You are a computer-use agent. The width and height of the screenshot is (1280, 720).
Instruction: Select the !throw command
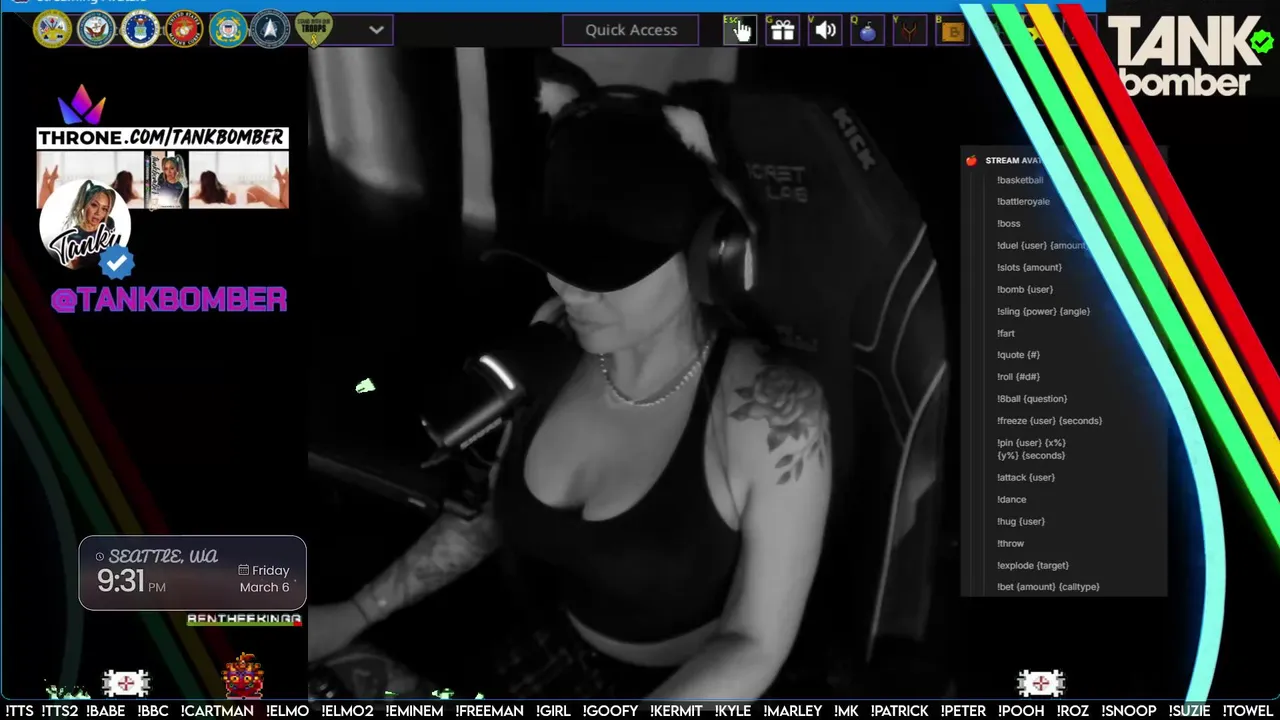[x=1010, y=543]
